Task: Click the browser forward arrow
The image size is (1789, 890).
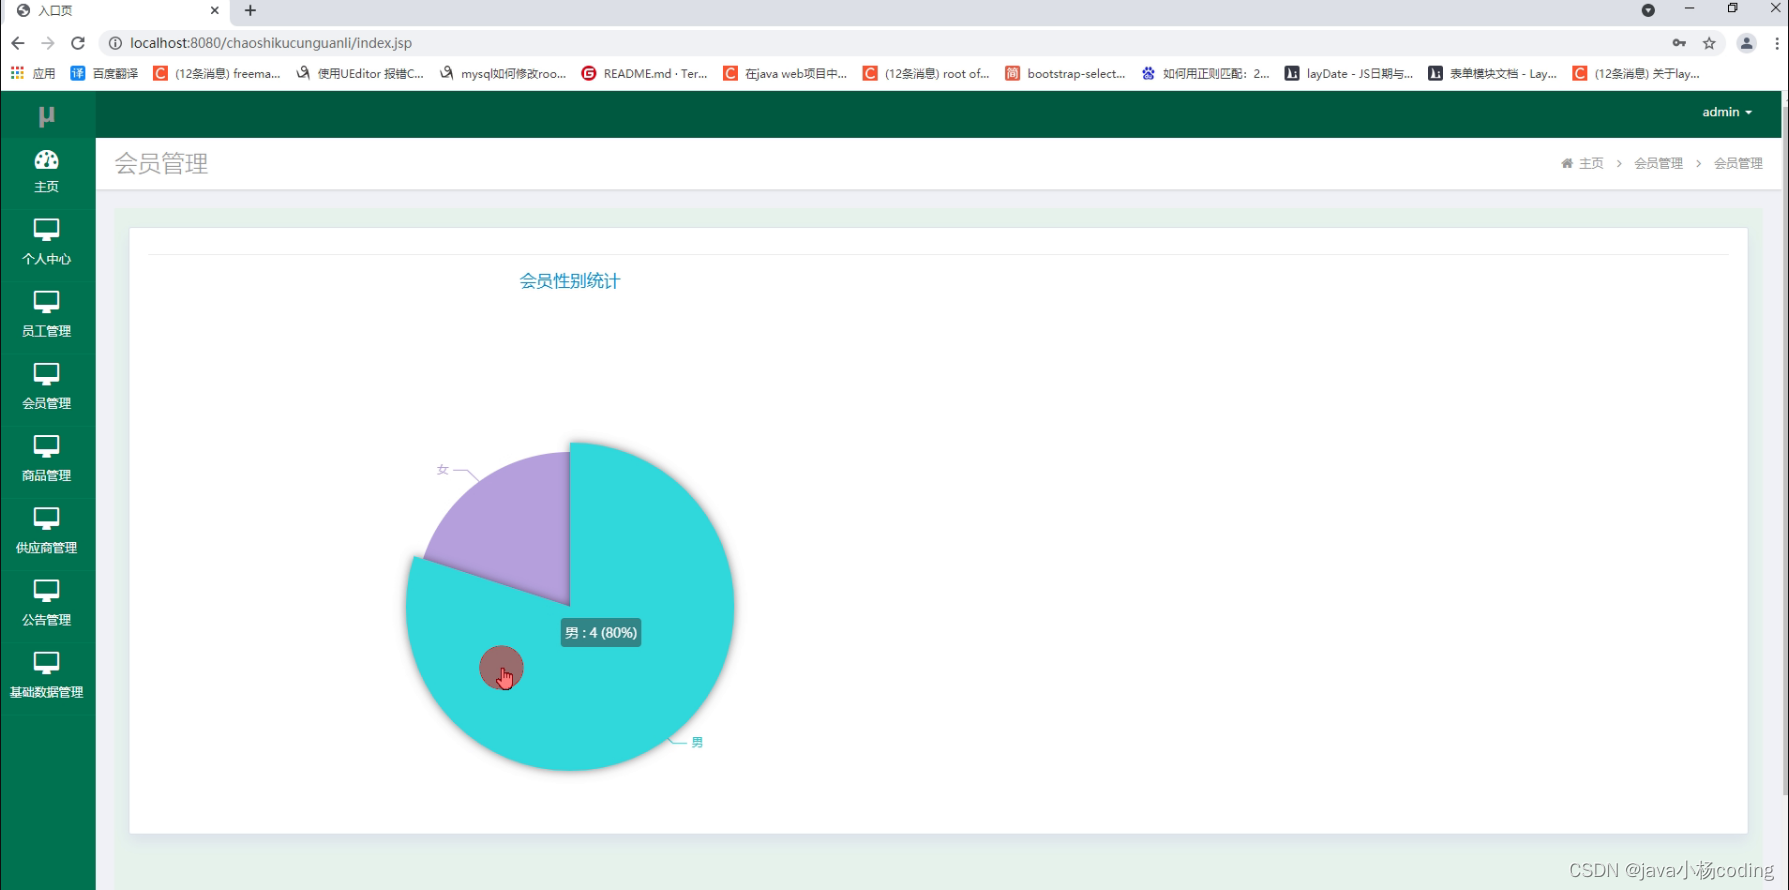Action: pos(48,43)
